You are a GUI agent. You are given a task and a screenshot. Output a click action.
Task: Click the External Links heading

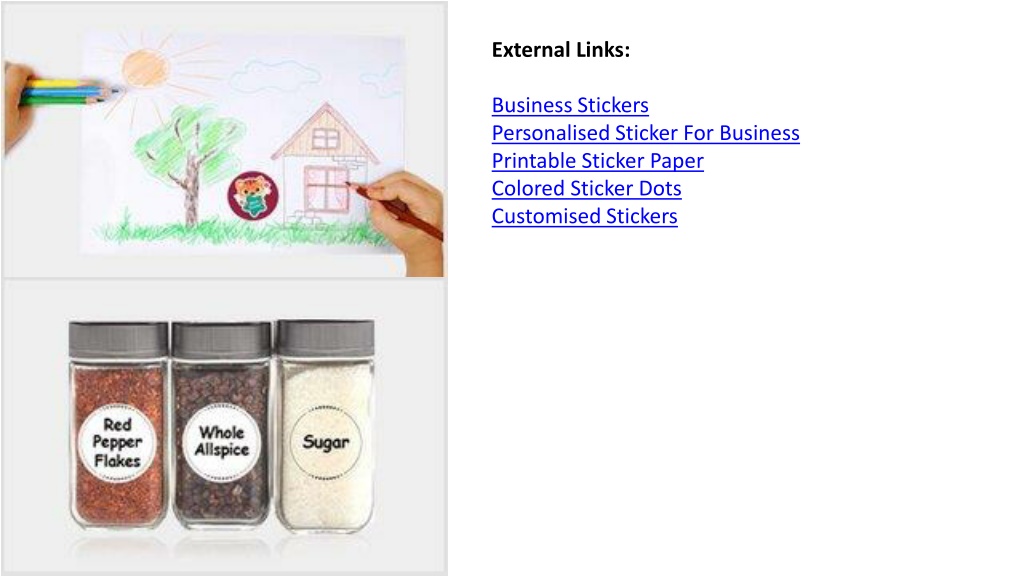click(560, 50)
